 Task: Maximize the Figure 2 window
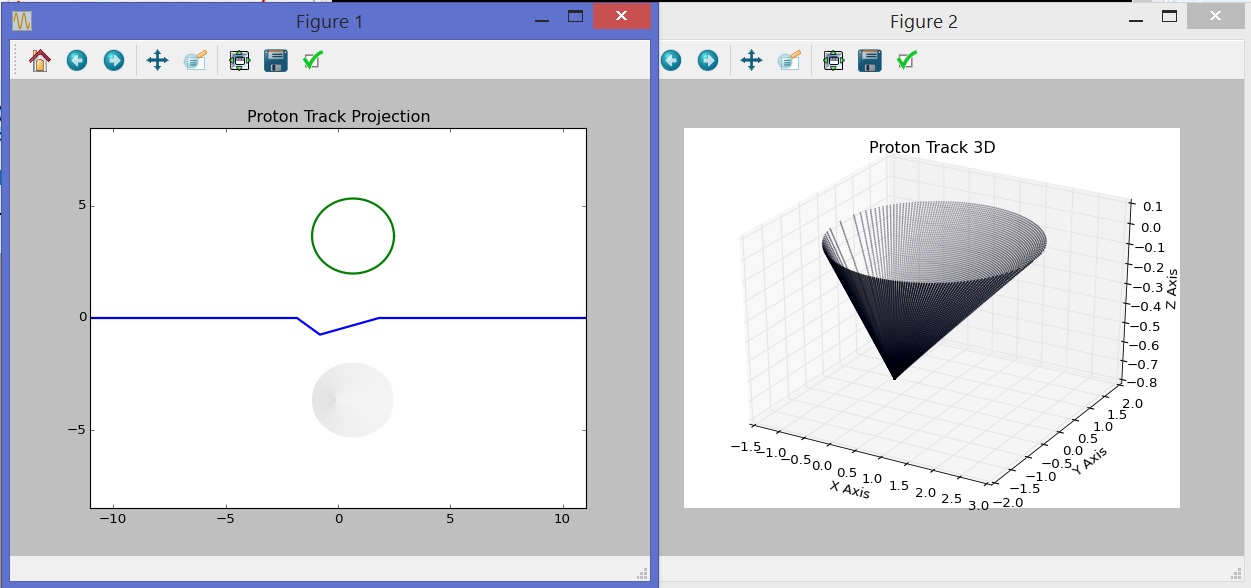1169,17
